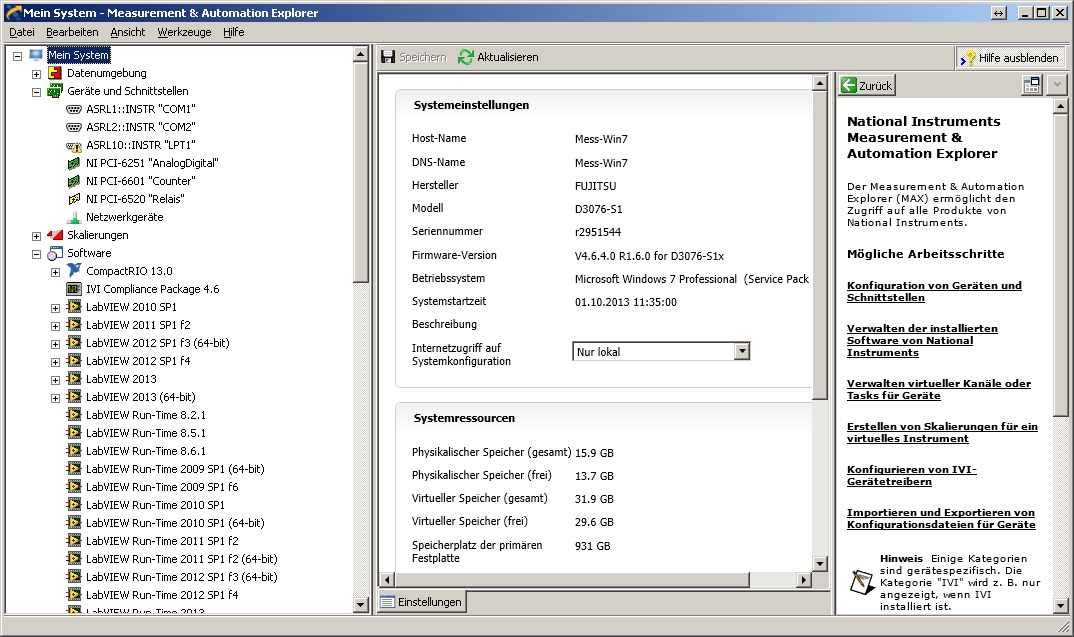Click the LabVIEW 2010 SP1 icon
Image resolution: width=1074 pixels, height=637 pixels.
[74, 307]
